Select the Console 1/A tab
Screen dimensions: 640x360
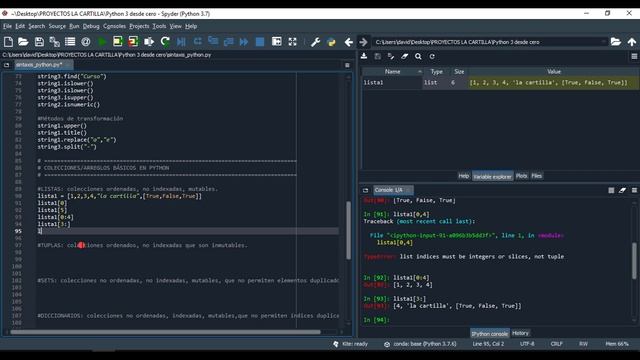pos(393,190)
